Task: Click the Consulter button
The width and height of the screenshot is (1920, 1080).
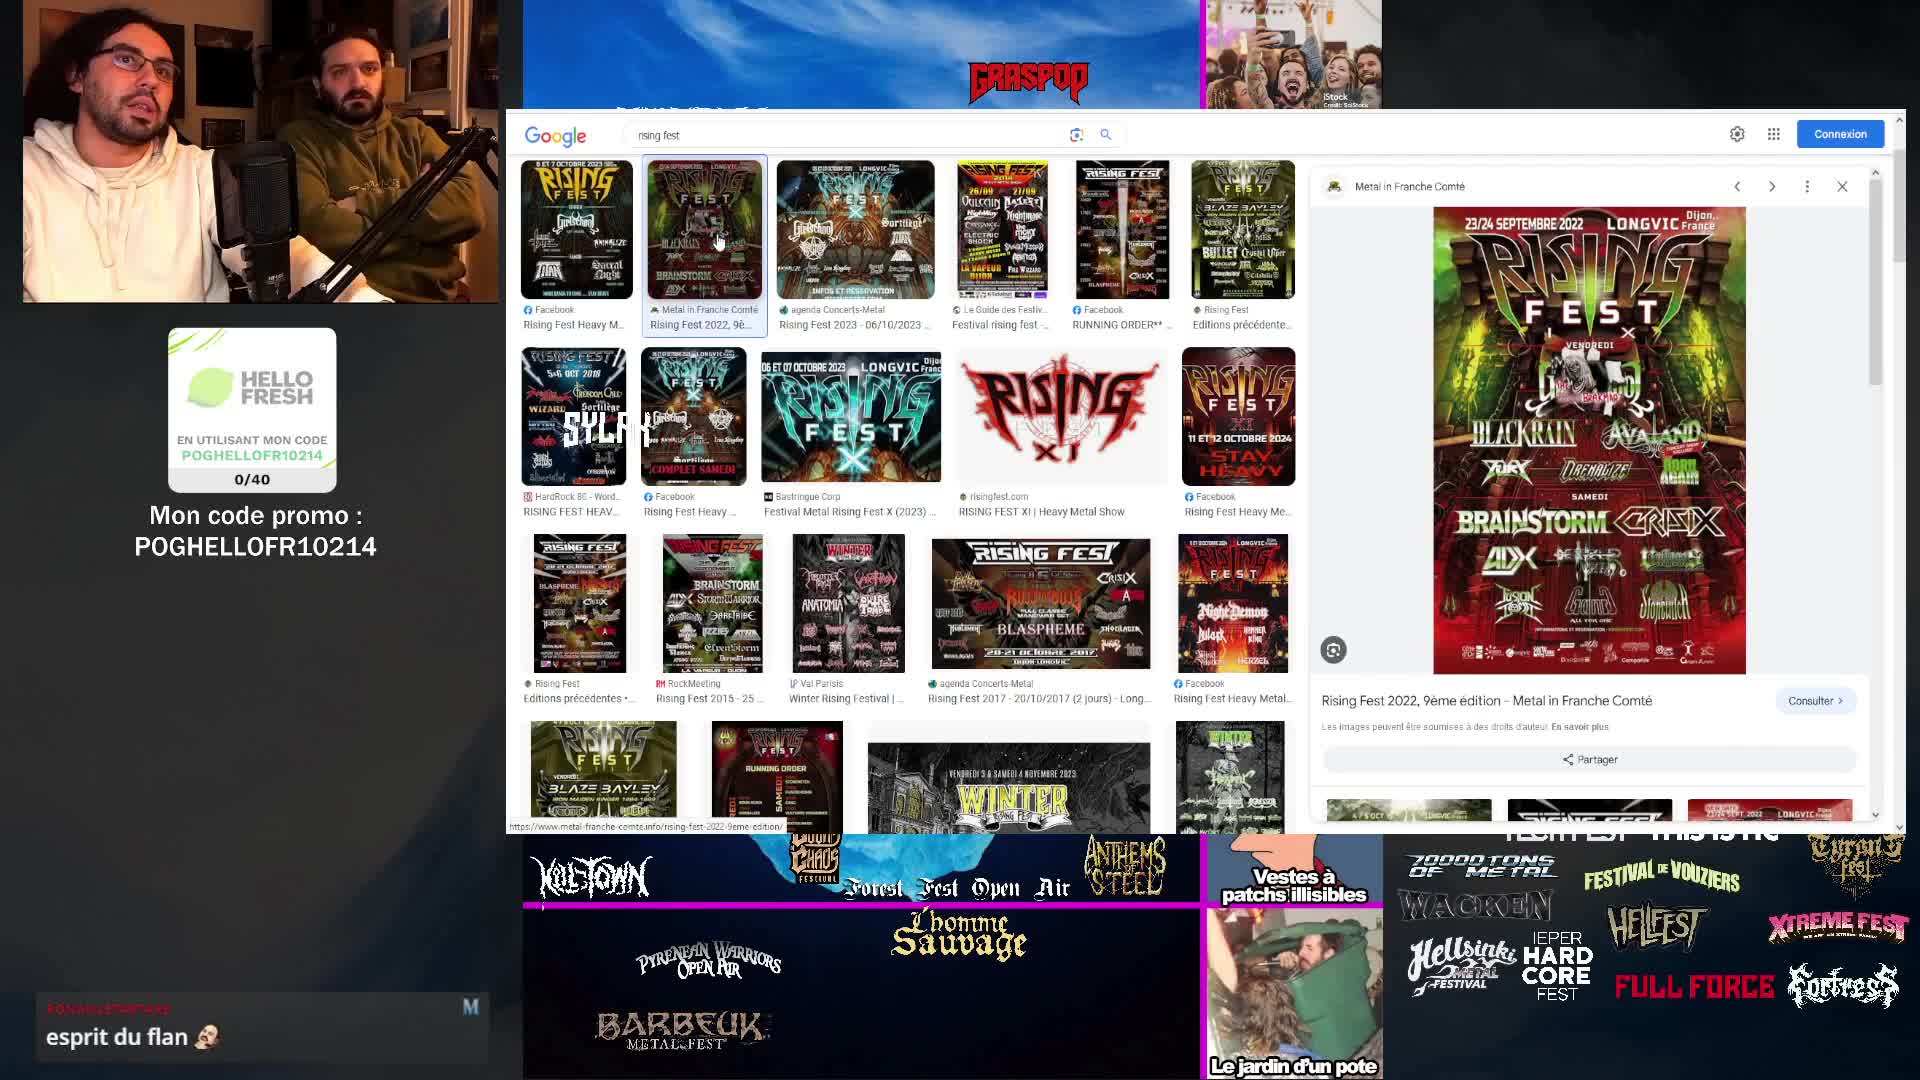Action: pyautogui.click(x=1816, y=701)
